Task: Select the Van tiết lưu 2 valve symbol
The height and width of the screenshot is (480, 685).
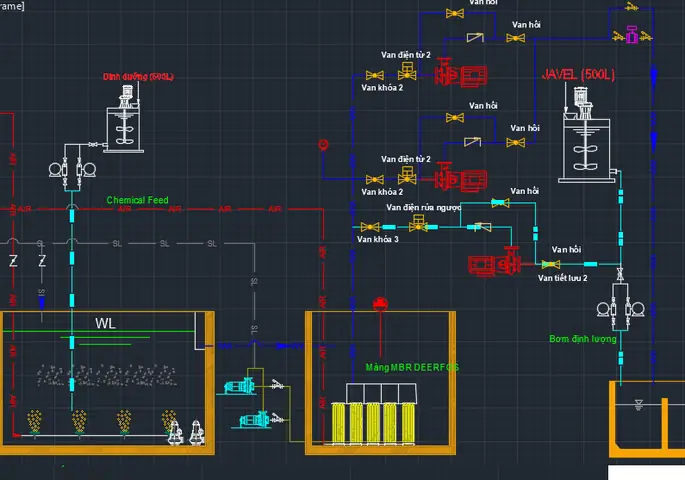Action: (550, 264)
